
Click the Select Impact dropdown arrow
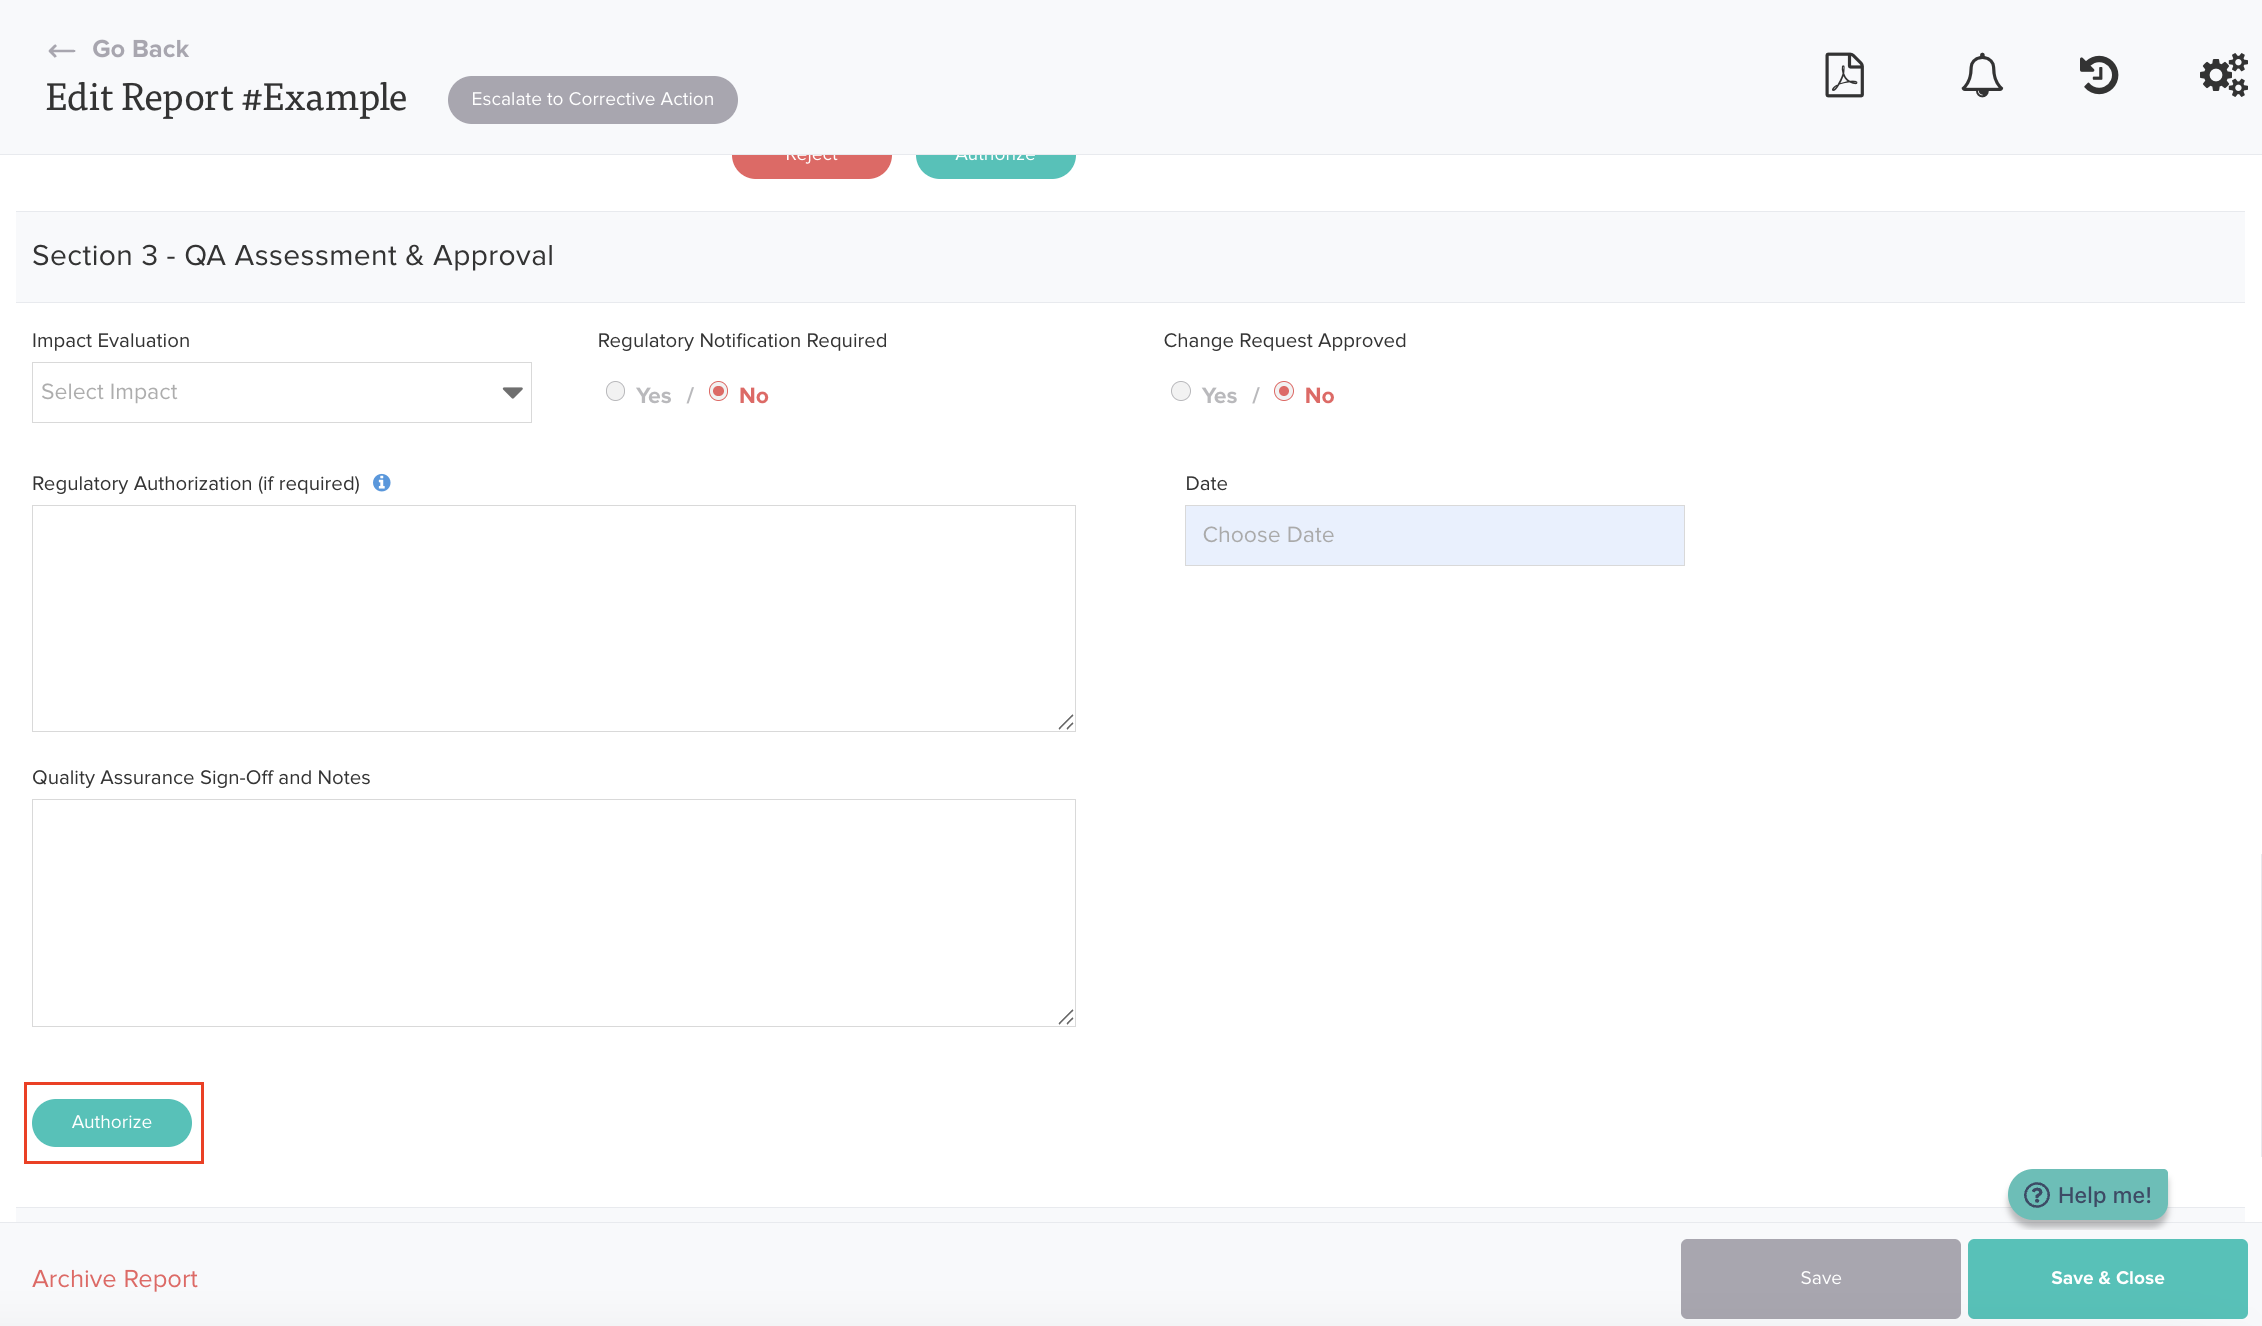[512, 392]
